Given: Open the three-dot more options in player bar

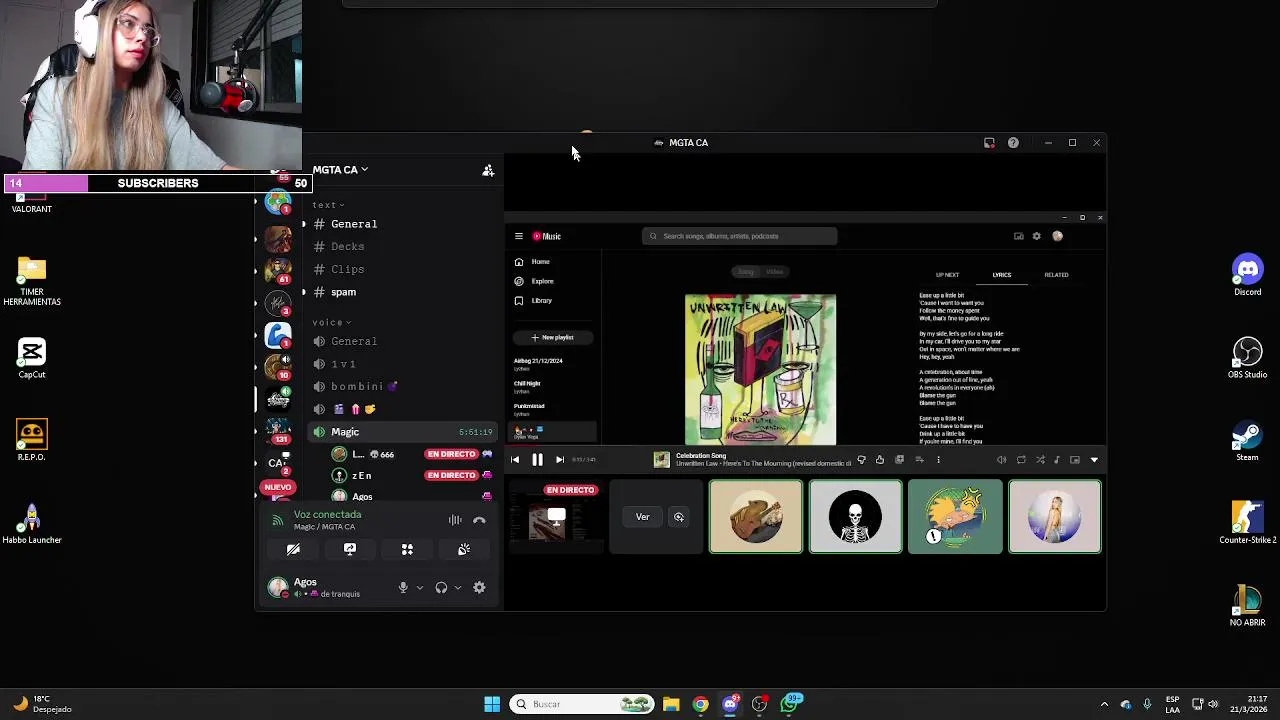Looking at the screenshot, I should click(x=938, y=460).
